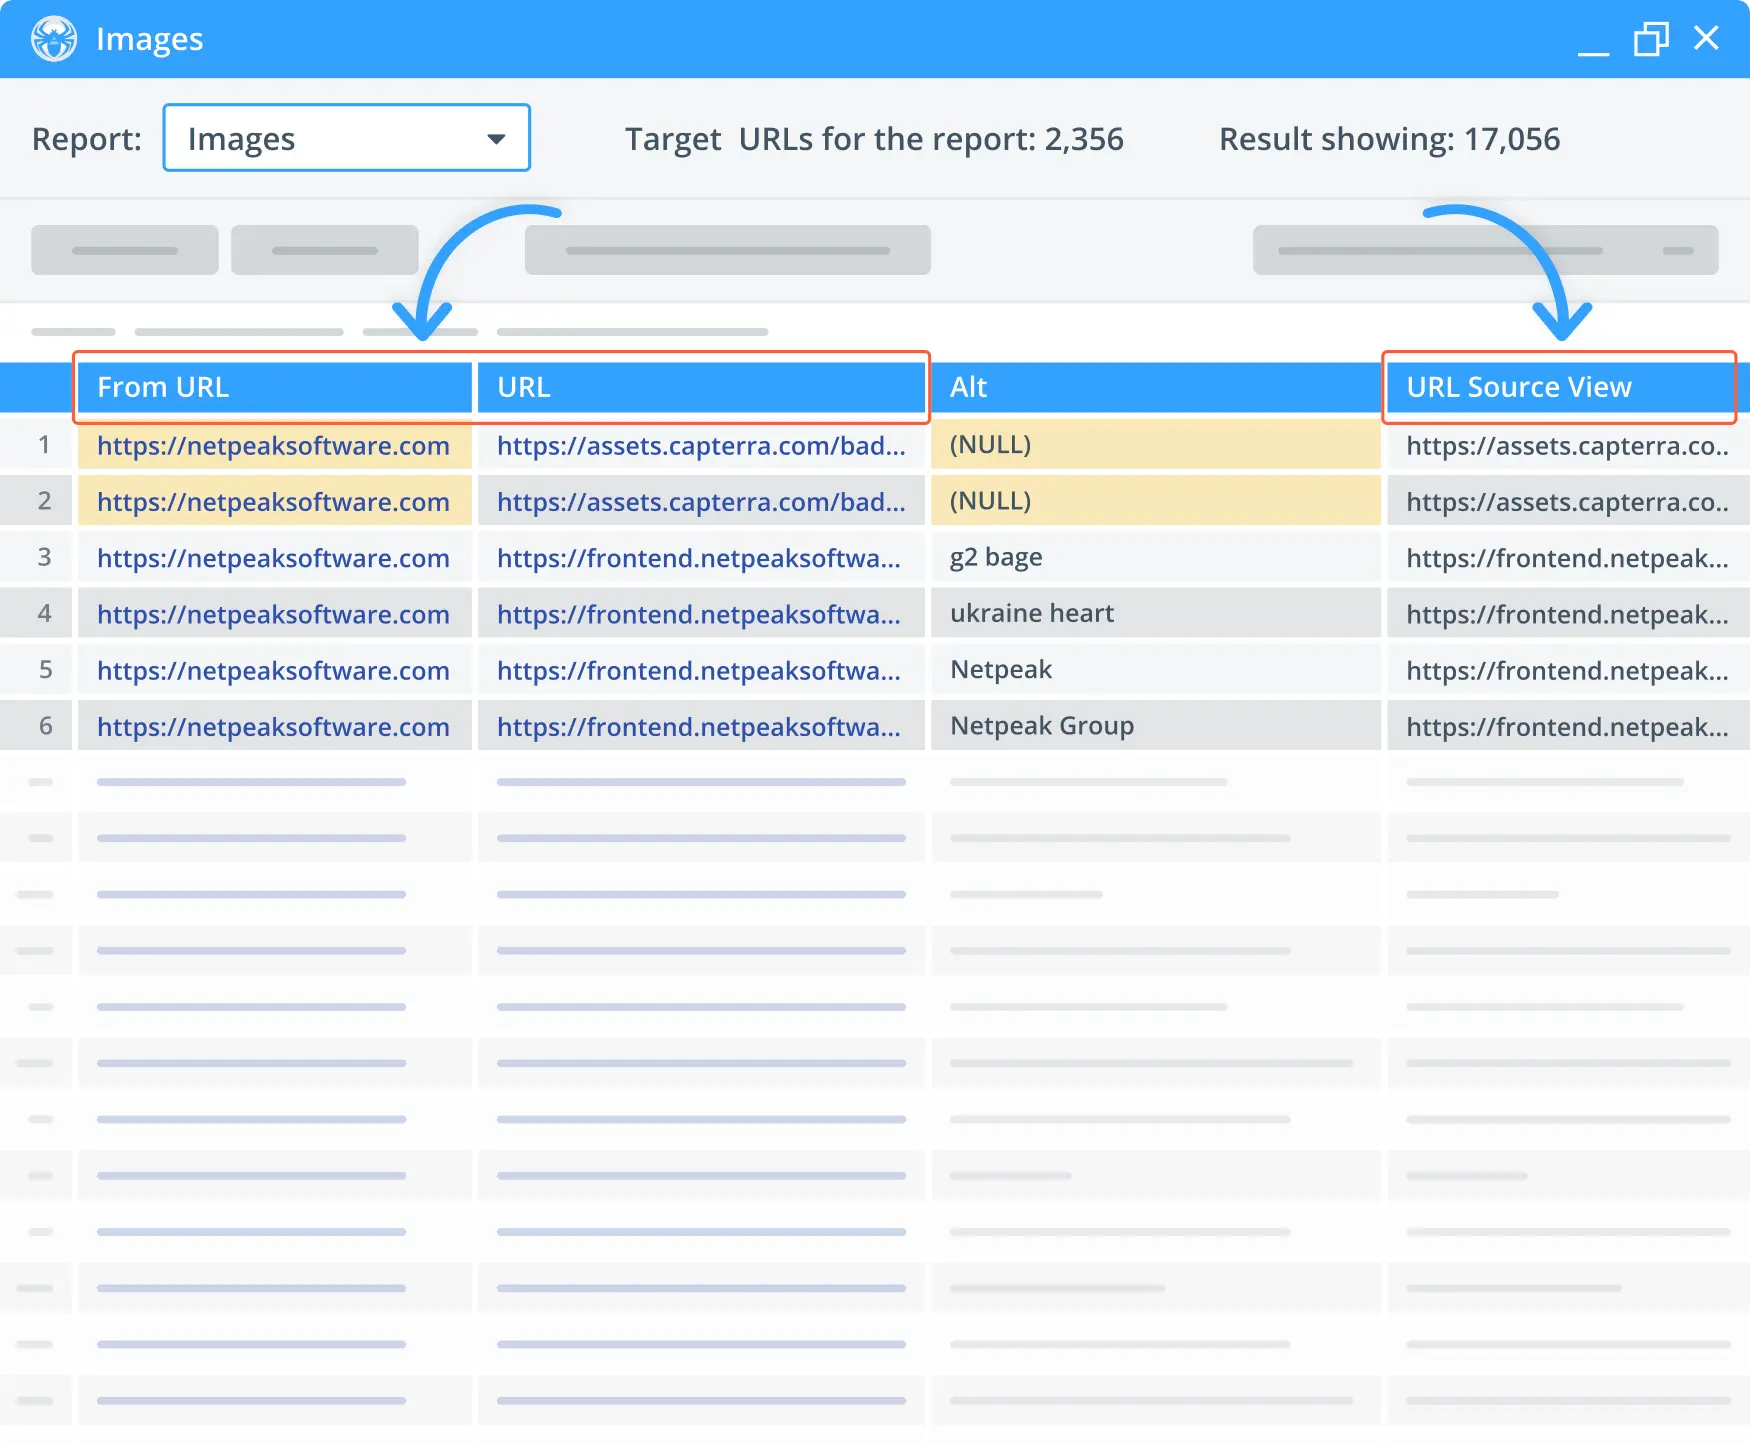Select the 'ukraine heart' Alt cell
1750x1443 pixels.
1156,613
